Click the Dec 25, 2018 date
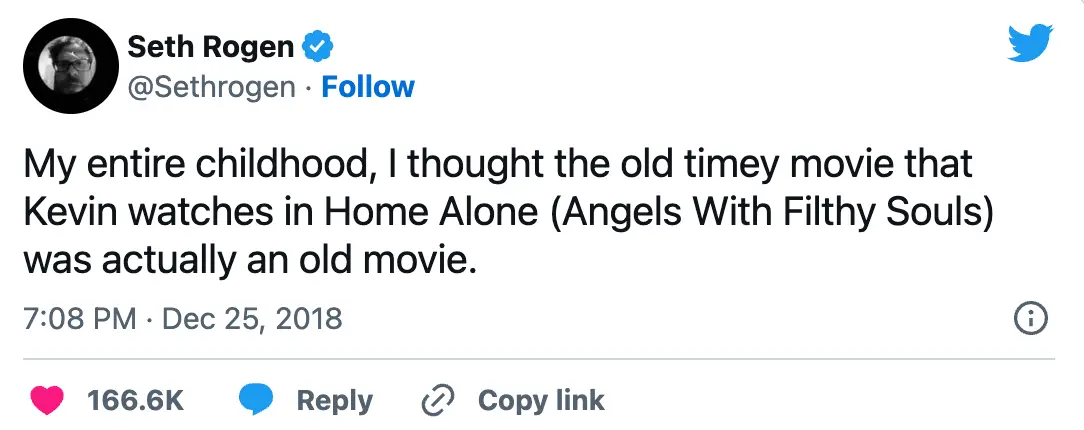1084x430 pixels. (x=251, y=319)
